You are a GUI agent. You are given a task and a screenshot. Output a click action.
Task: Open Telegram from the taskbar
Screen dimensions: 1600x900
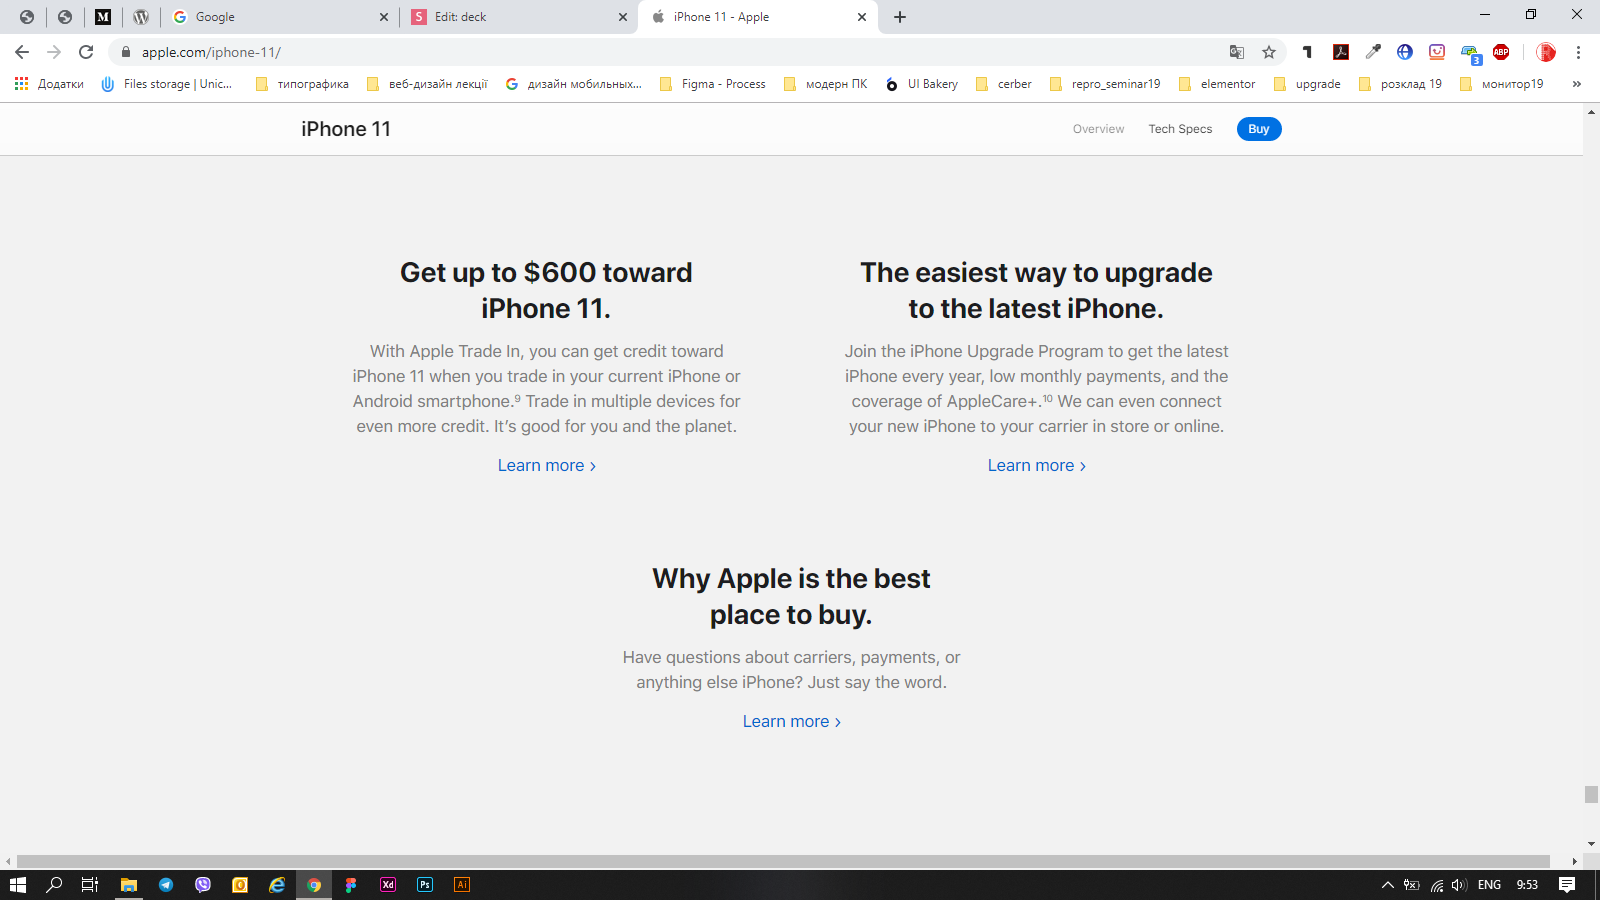[166, 885]
